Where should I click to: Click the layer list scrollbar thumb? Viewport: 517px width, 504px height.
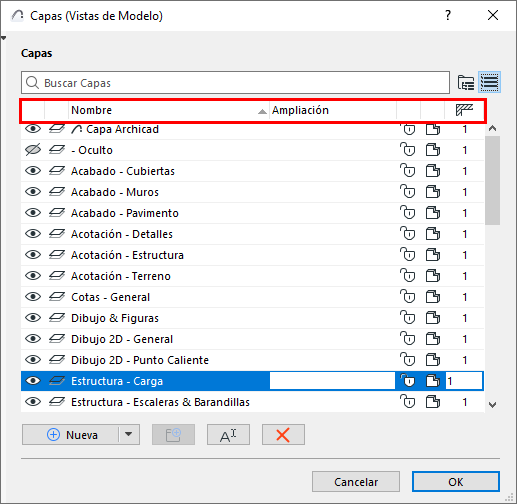click(x=492, y=180)
